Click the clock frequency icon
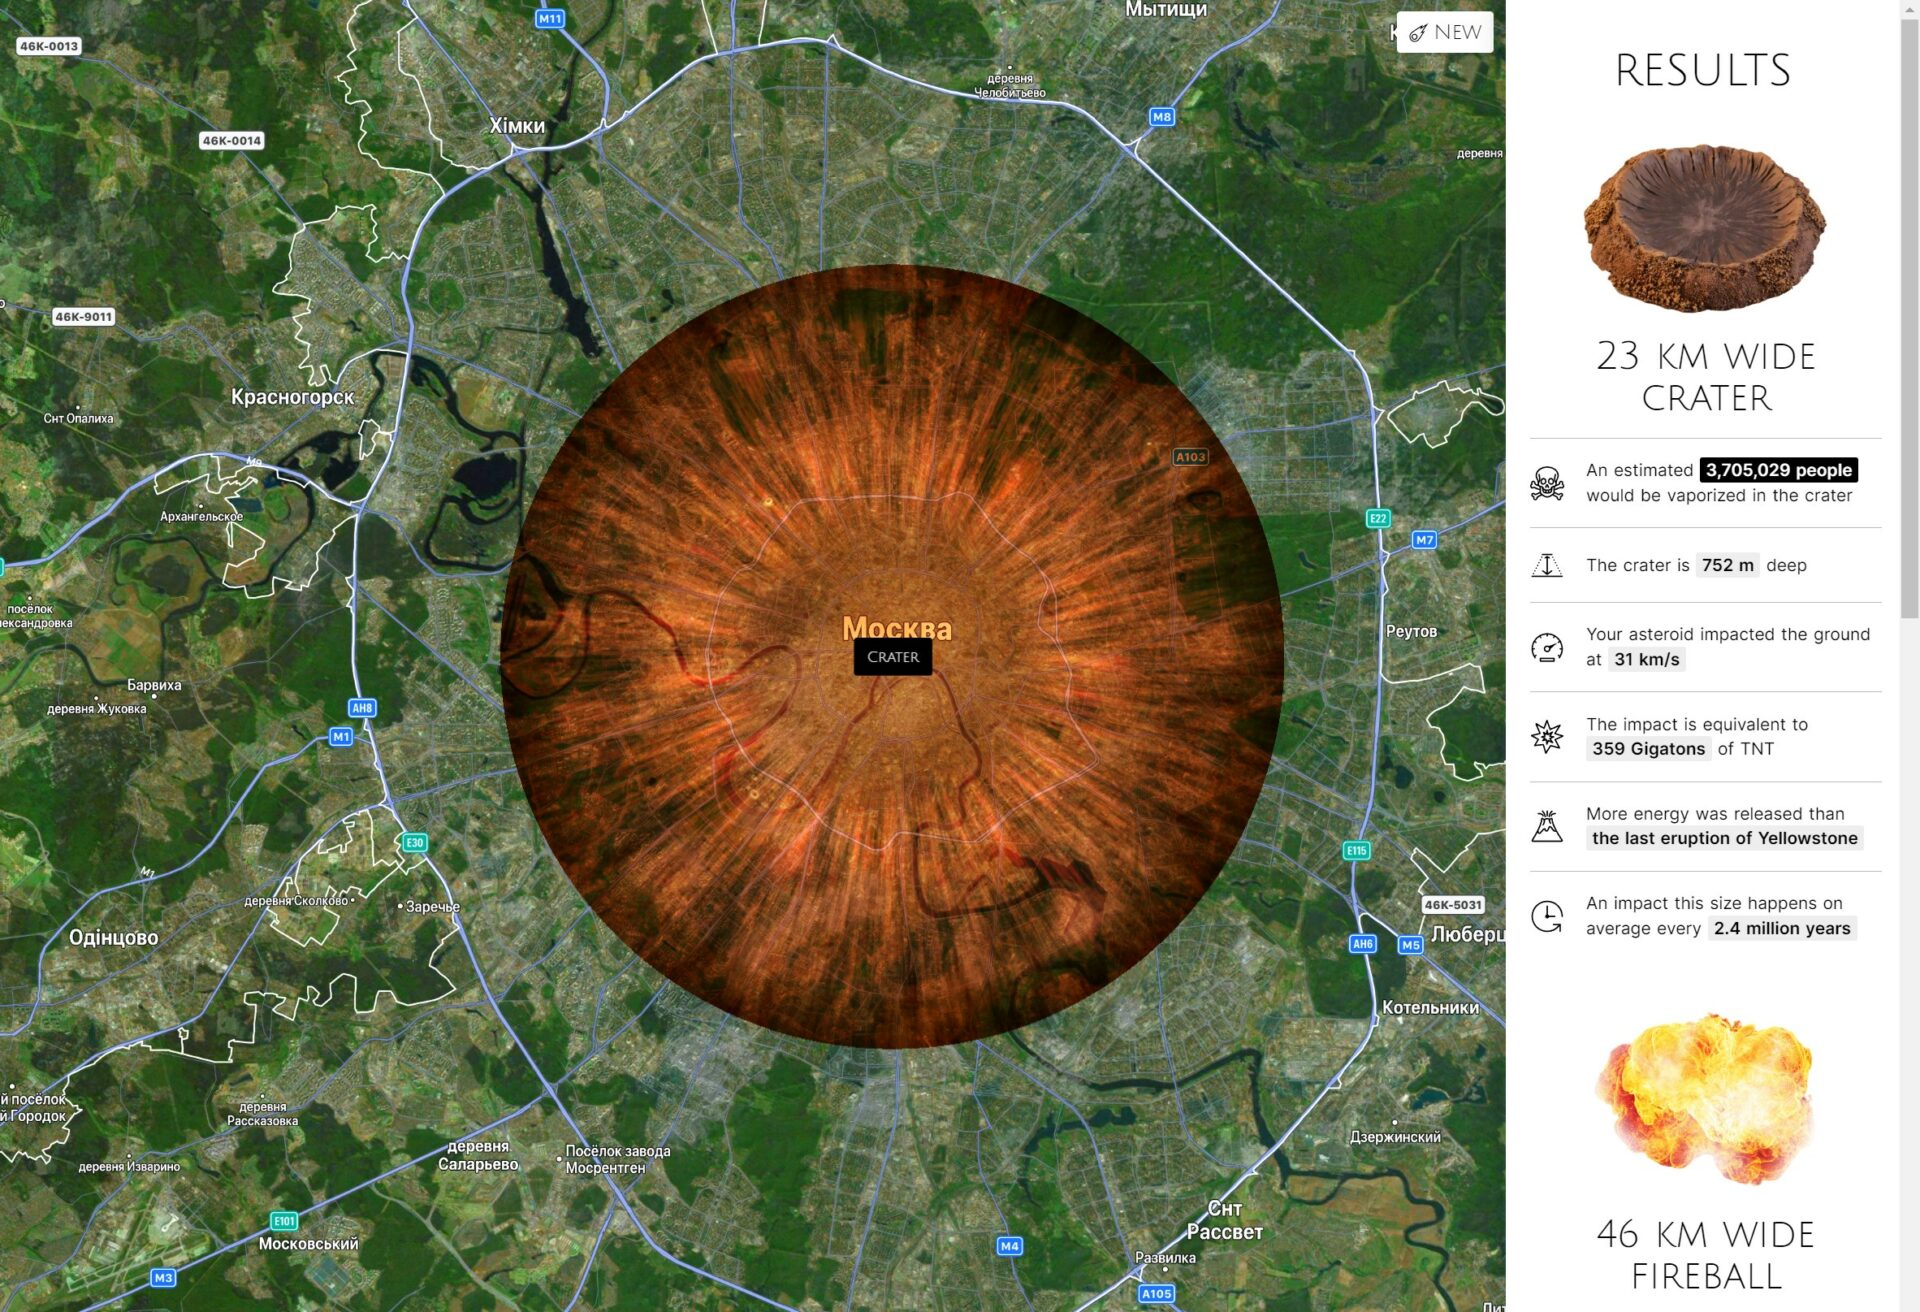 (x=1547, y=916)
